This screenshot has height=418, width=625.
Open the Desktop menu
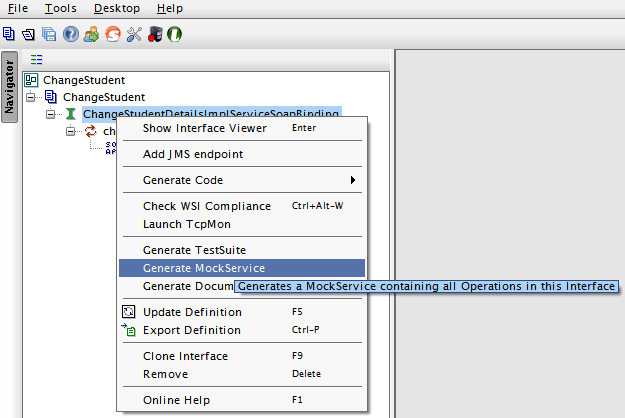tap(117, 8)
